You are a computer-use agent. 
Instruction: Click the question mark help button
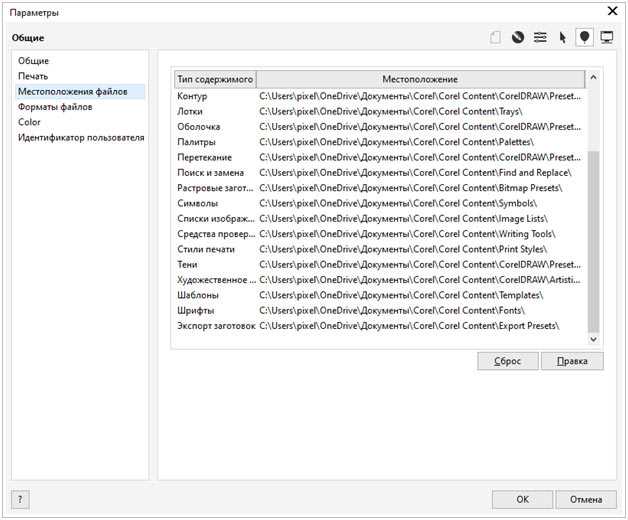[20, 499]
